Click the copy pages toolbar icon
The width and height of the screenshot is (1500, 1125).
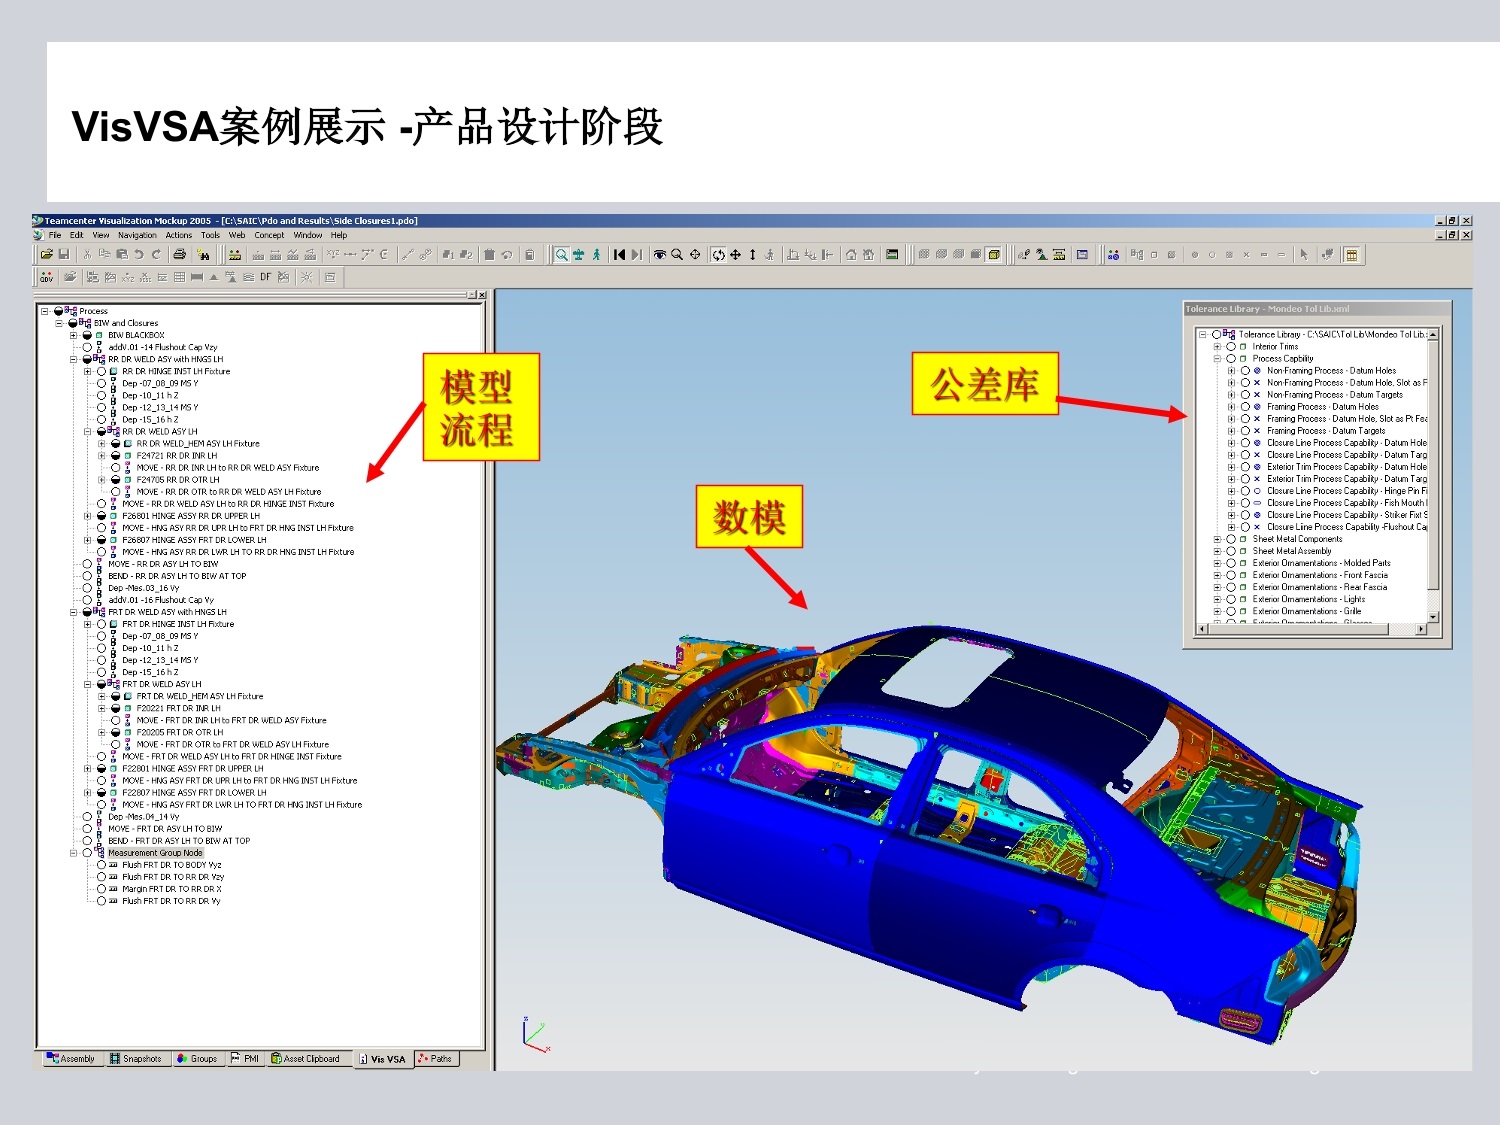pyautogui.click(x=104, y=255)
